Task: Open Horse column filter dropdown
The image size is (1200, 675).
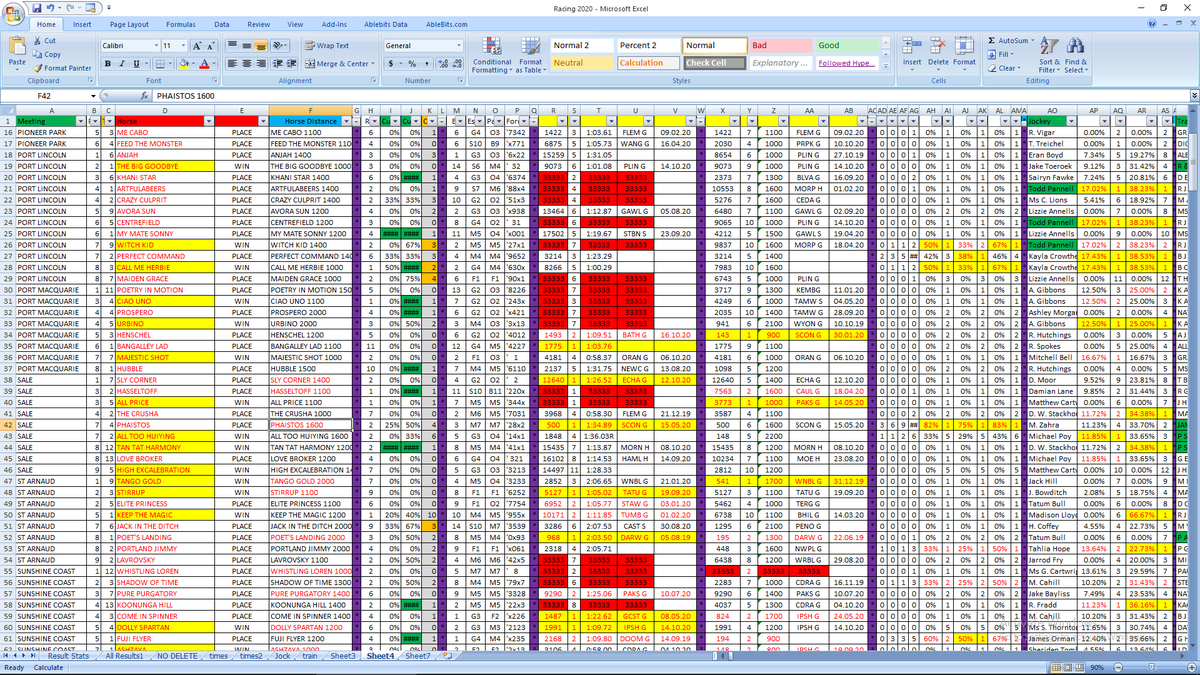Action: click(209, 121)
